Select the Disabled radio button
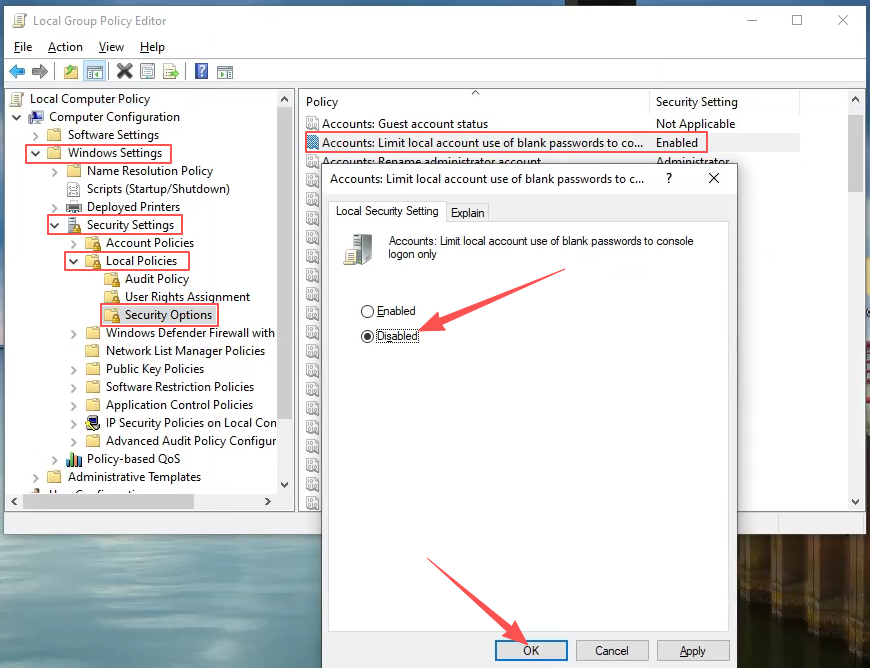The height and width of the screenshot is (668, 870). click(x=367, y=336)
